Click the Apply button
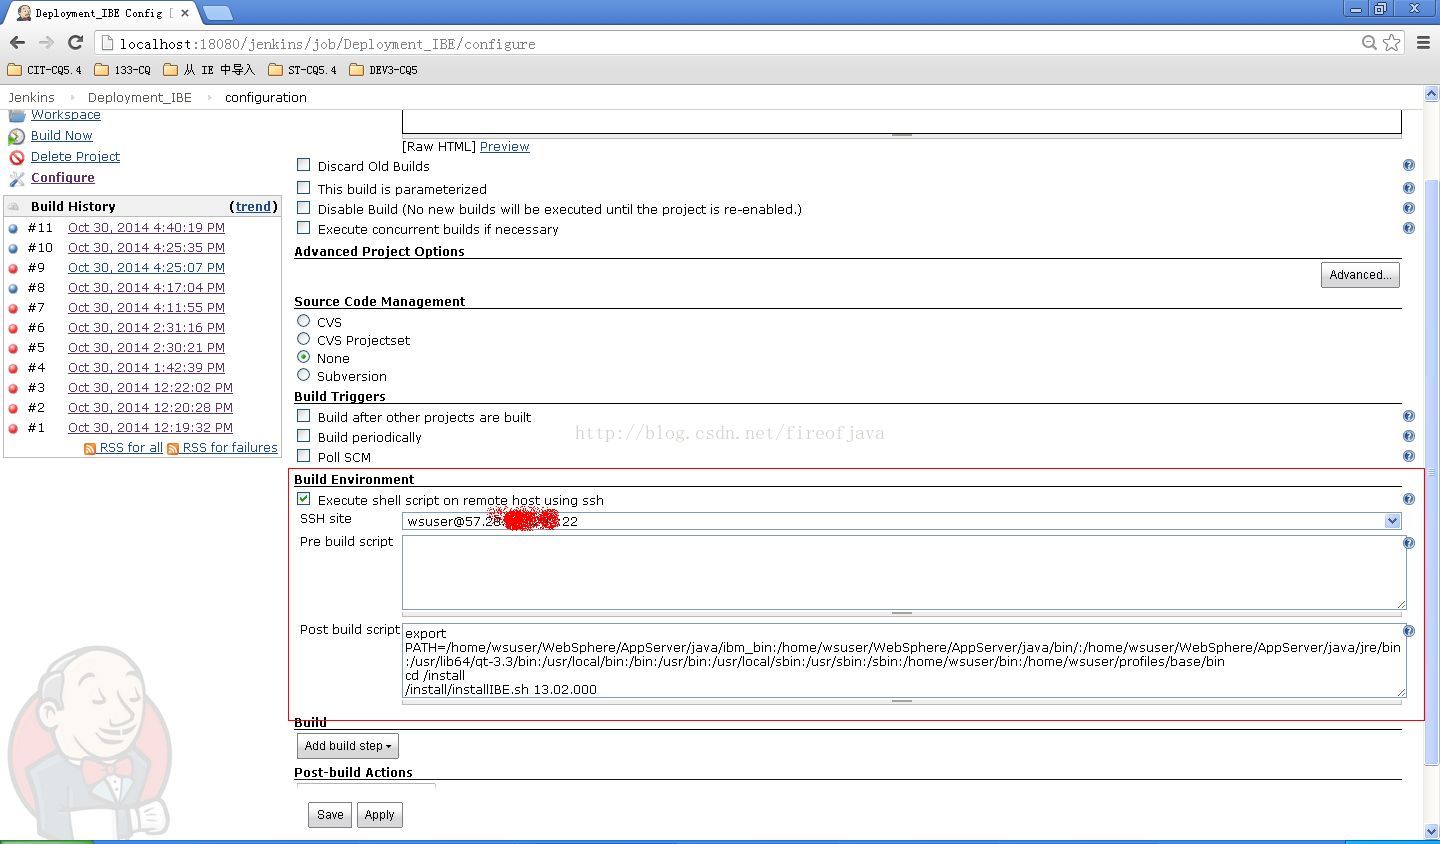The width and height of the screenshot is (1440, 844). click(379, 815)
